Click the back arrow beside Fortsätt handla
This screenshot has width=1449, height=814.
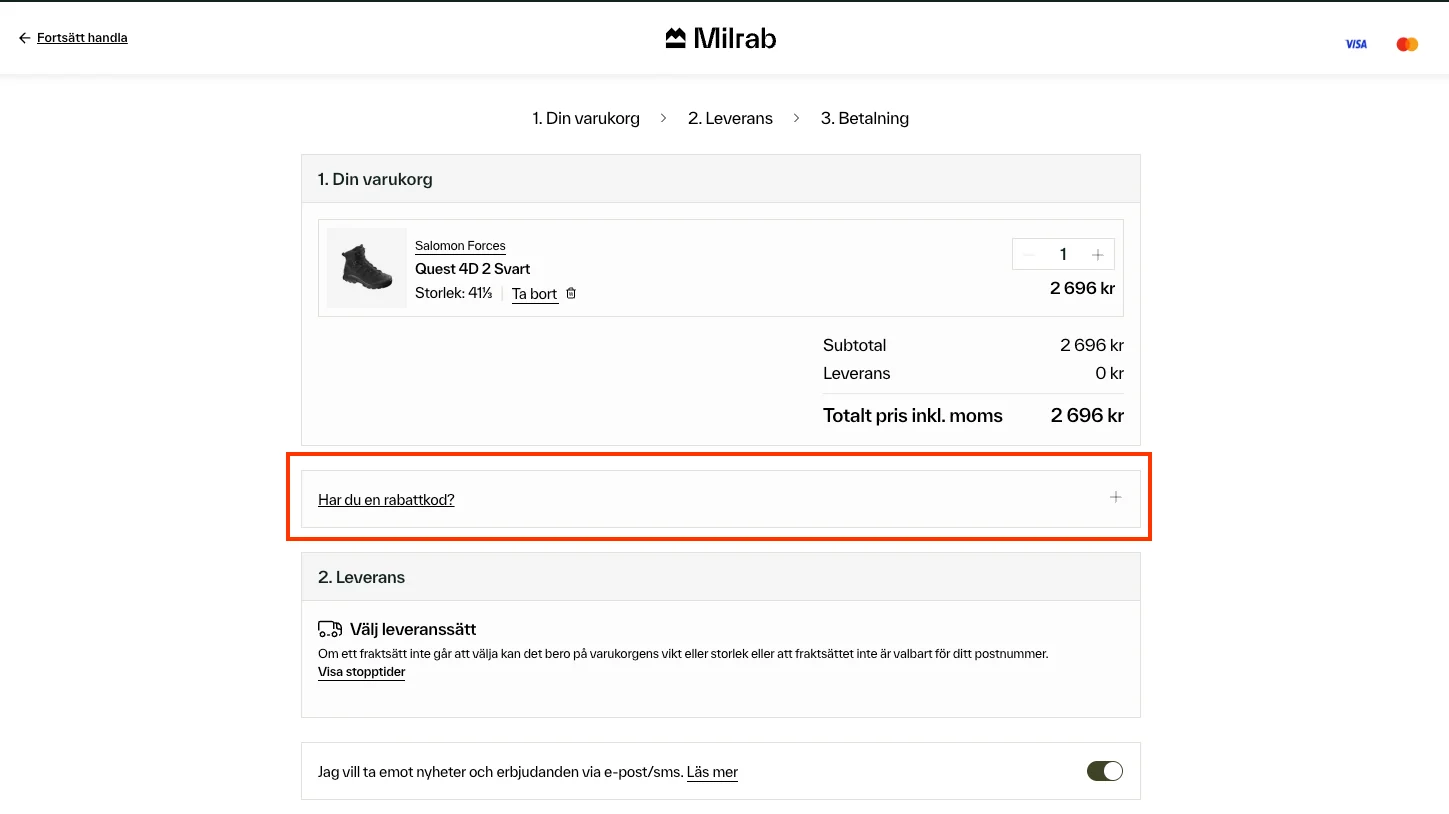[24, 38]
